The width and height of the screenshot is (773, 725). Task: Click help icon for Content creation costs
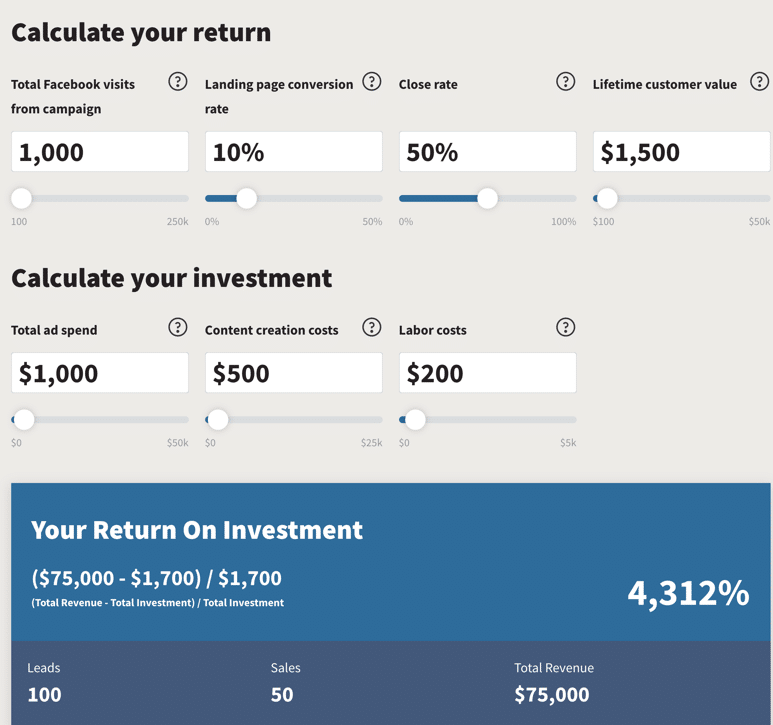tap(372, 327)
